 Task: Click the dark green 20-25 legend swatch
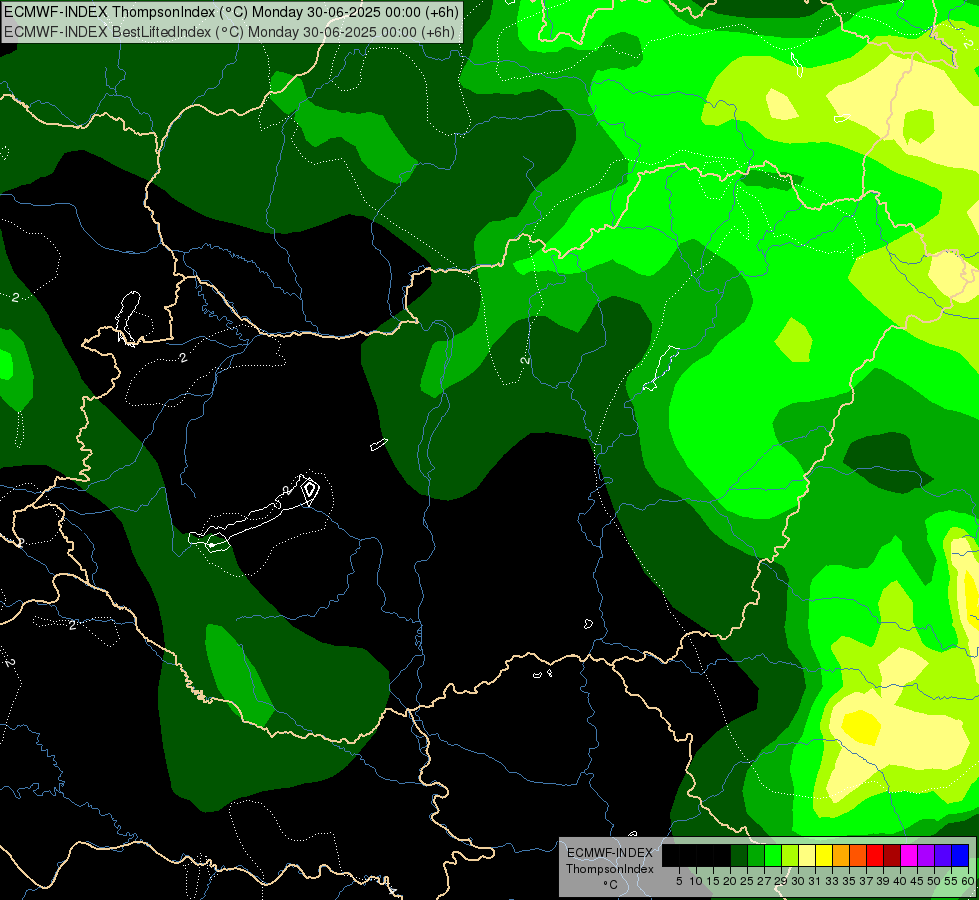point(739,855)
